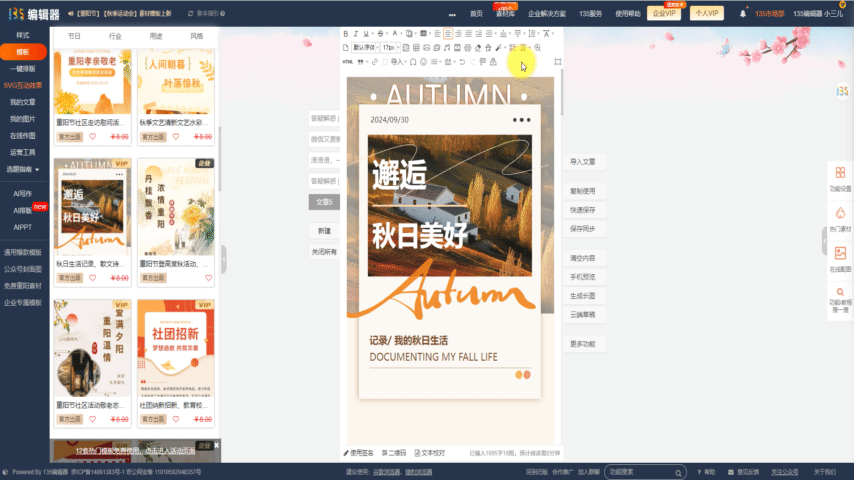
Task: Insert a special character (omega)
Action: click(x=413, y=62)
